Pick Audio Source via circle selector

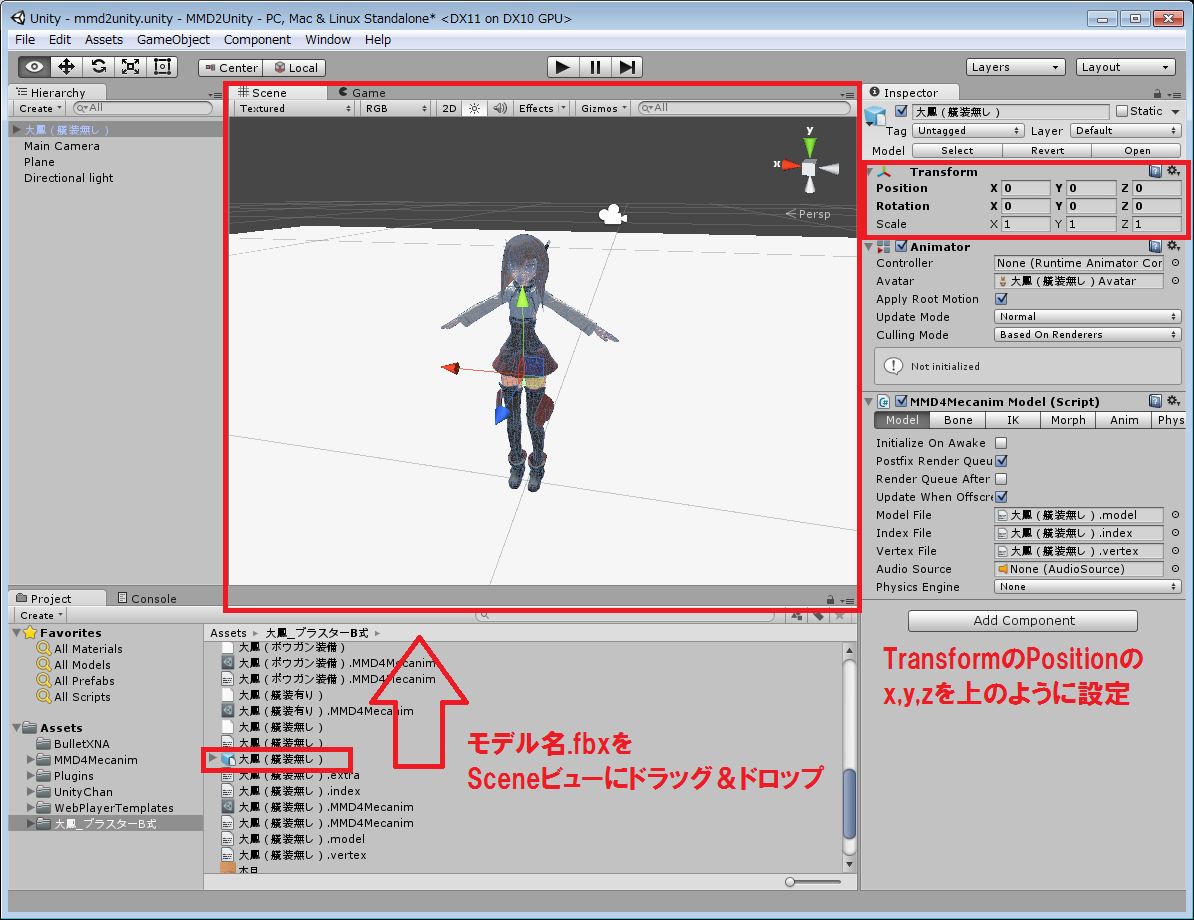(1176, 569)
